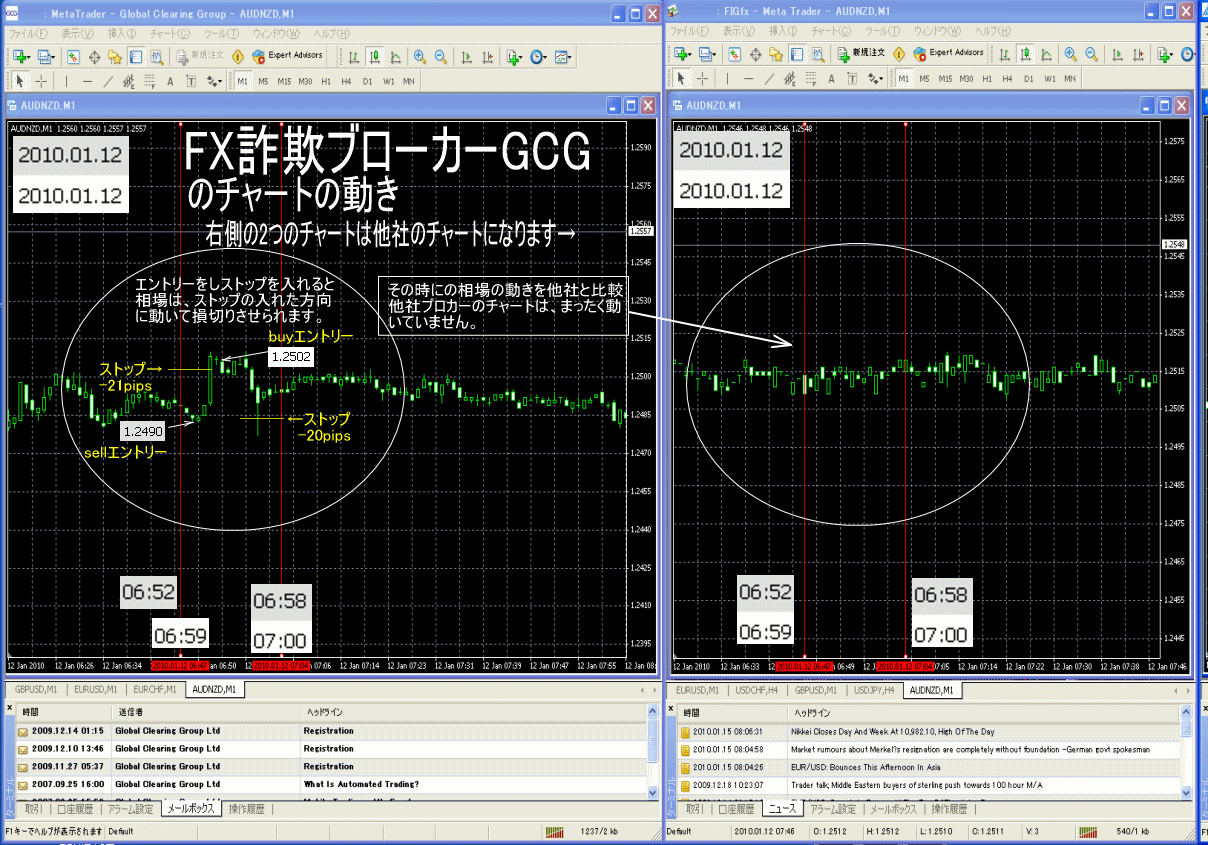Select equidistant channel tool in GCG window
Image resolution: width=1208 pixels, height=845 pixels.
(129, 81)
